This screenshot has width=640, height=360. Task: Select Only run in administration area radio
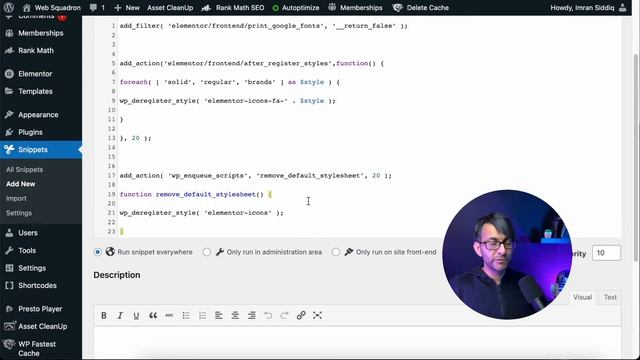pos(207,252)
